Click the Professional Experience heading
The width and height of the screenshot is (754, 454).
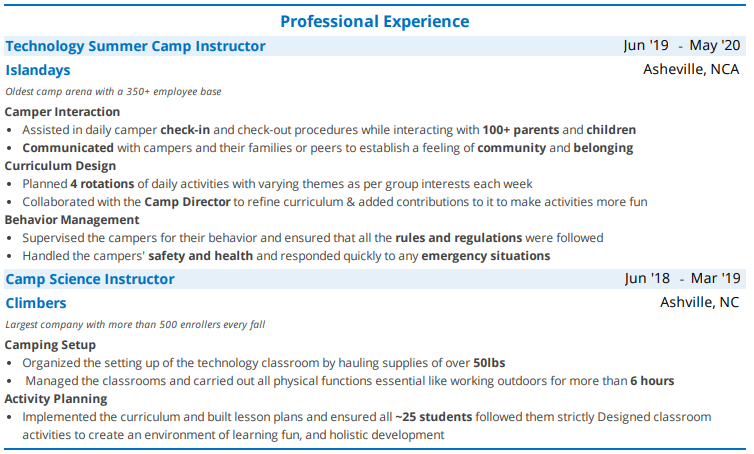374,21
